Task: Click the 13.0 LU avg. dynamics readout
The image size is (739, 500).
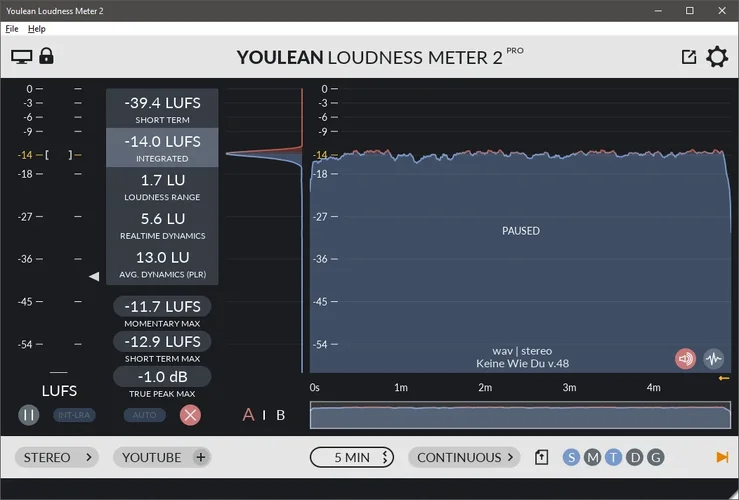Action: point(162,264)
